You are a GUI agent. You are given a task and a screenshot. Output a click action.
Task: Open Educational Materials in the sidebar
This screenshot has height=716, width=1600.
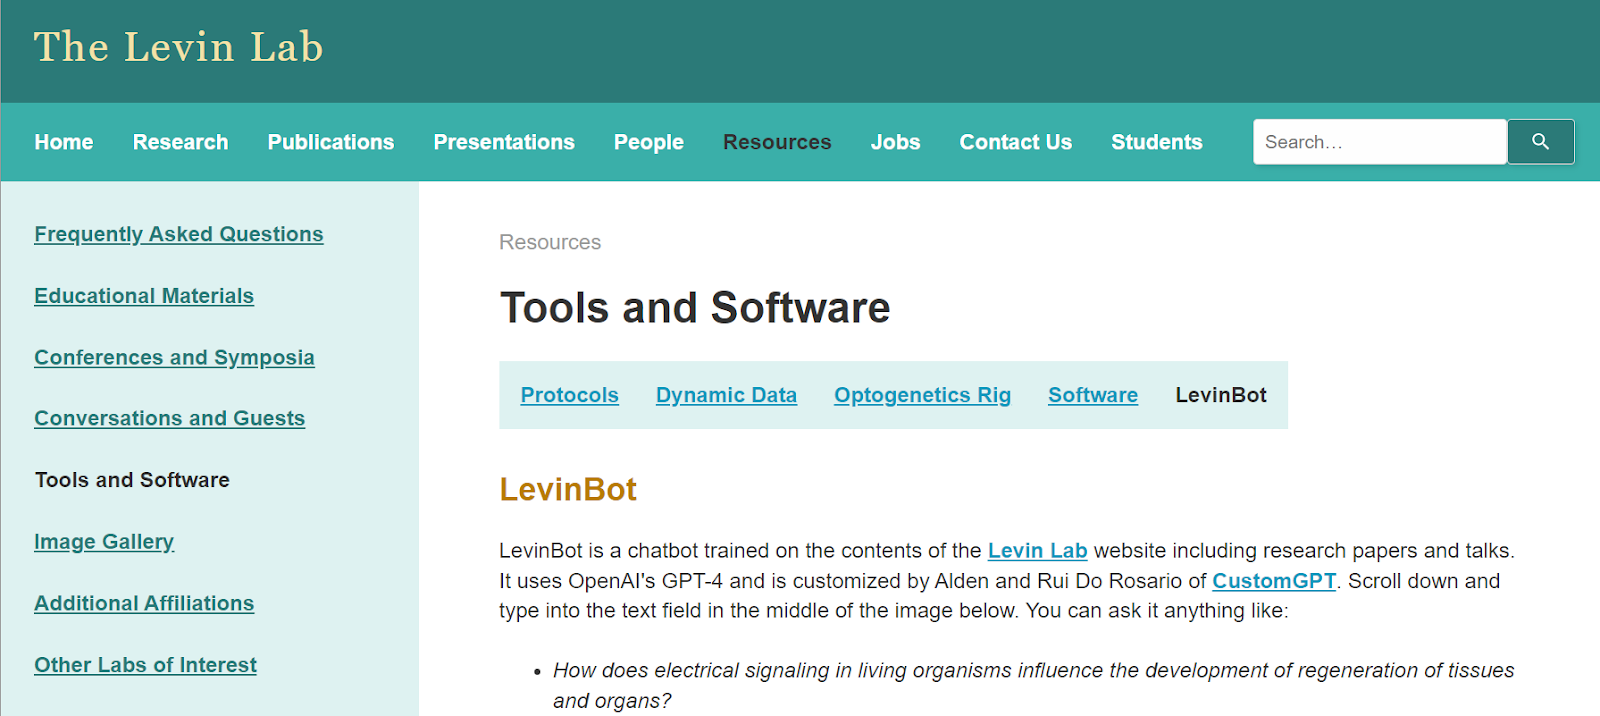[144, 296]
